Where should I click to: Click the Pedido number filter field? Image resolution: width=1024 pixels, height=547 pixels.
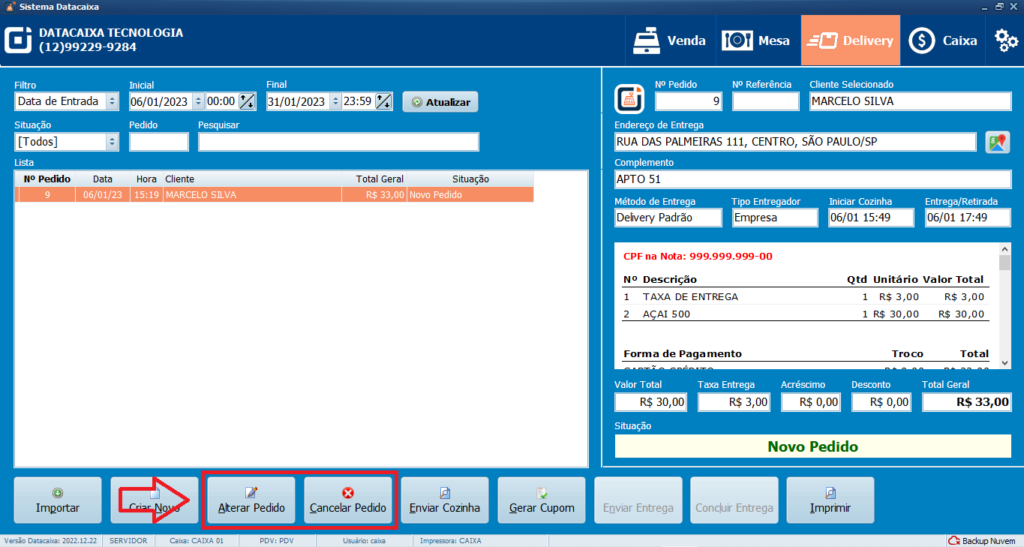point(159,142)
